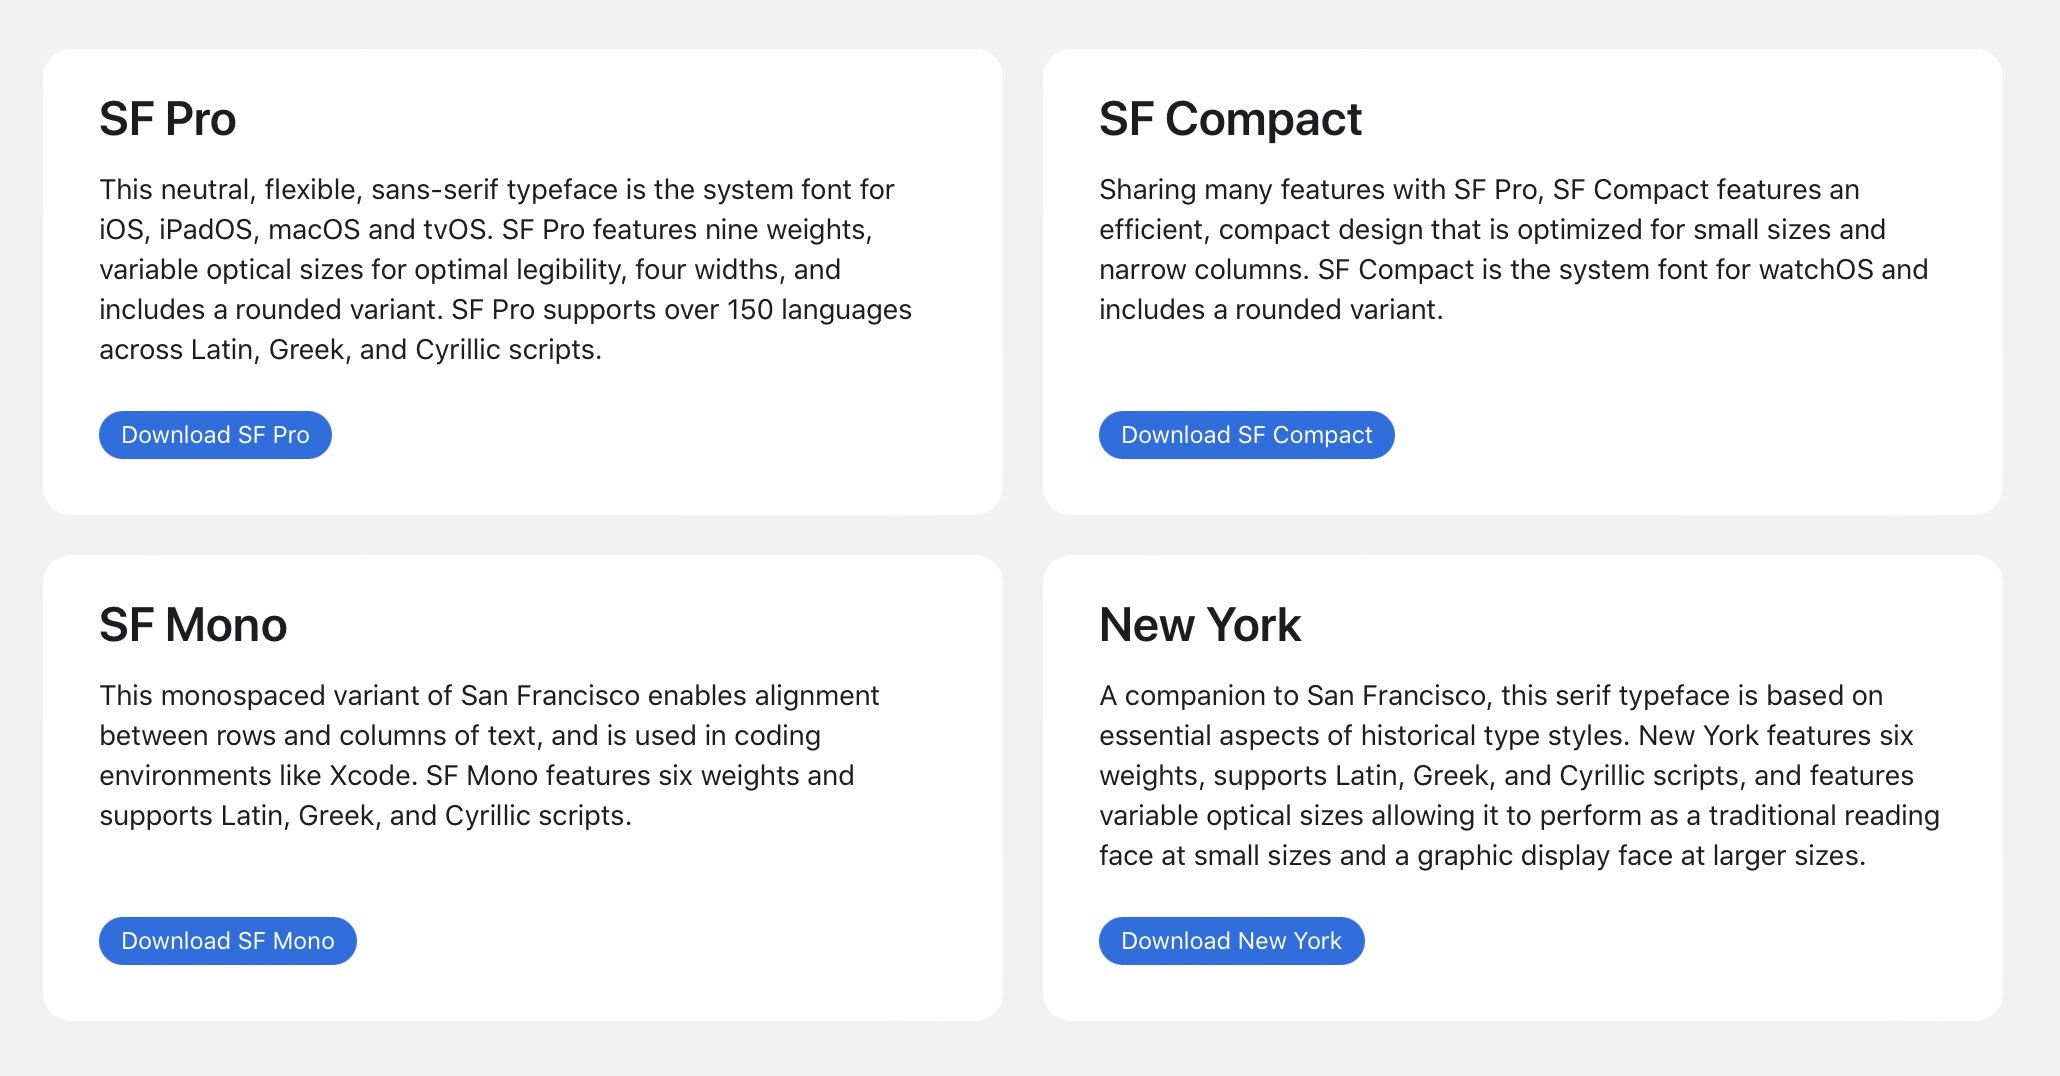Download the serif companion typeface

1231,940
